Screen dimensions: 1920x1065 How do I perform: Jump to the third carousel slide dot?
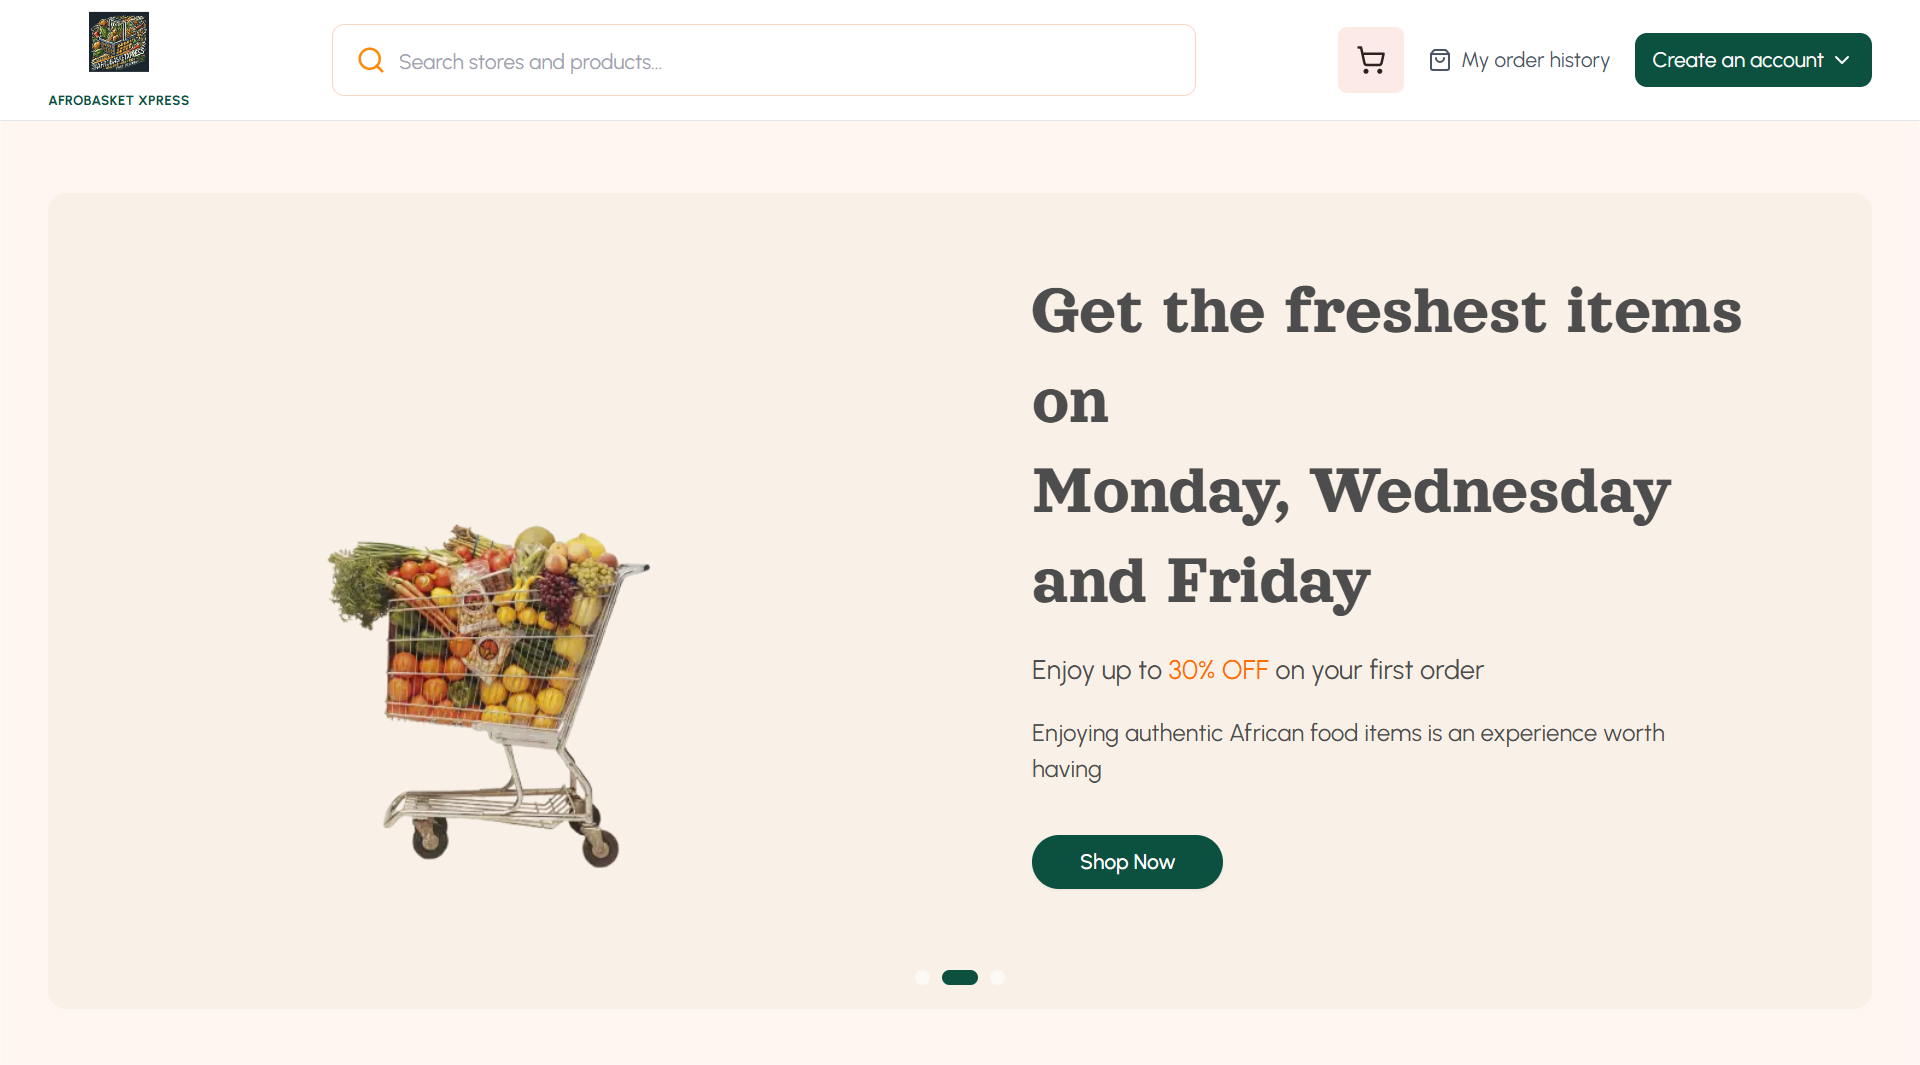click(997, 977)
